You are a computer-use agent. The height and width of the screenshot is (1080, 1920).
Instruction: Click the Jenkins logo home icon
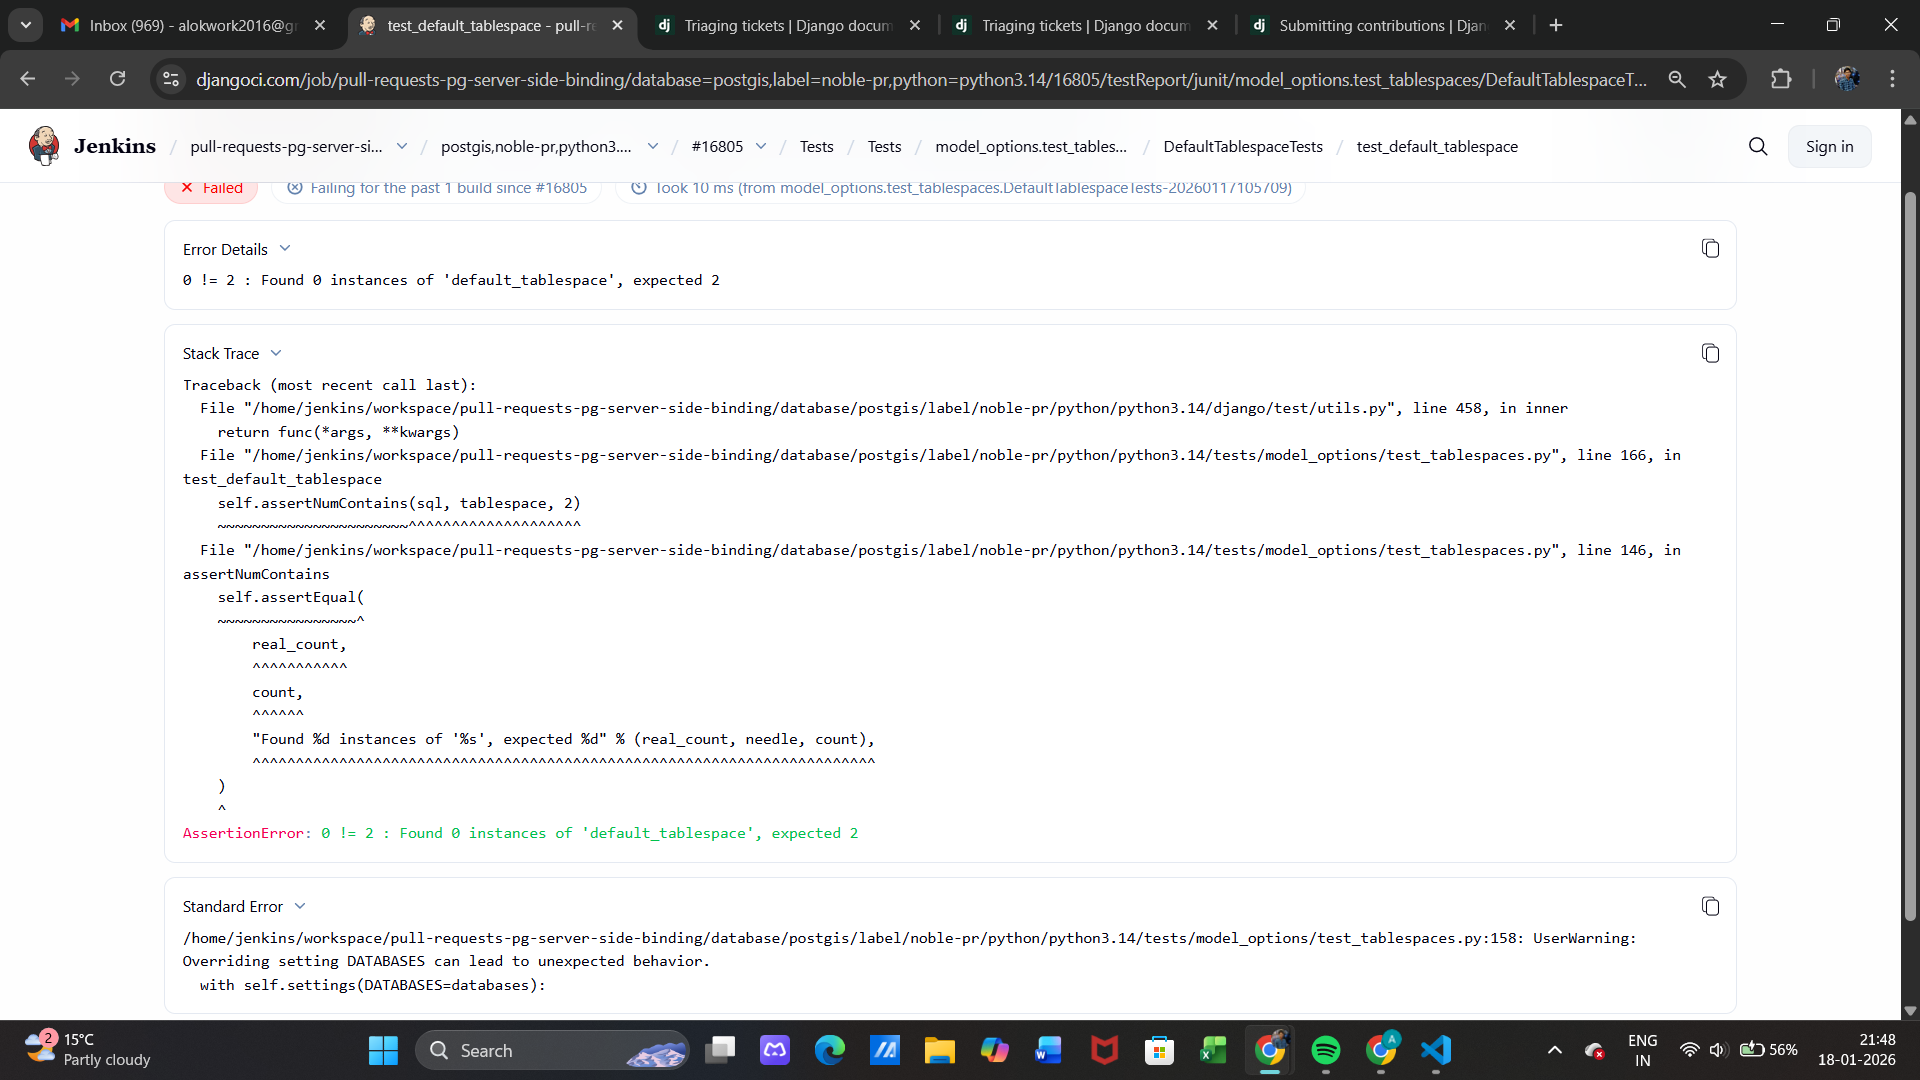44,146
